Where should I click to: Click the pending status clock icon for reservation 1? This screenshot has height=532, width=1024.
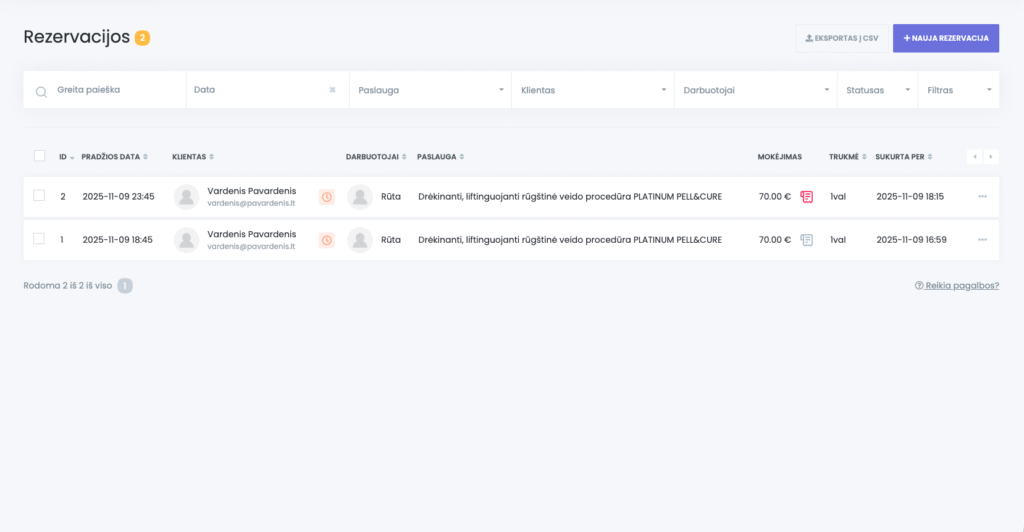click(x=326, y=240)
